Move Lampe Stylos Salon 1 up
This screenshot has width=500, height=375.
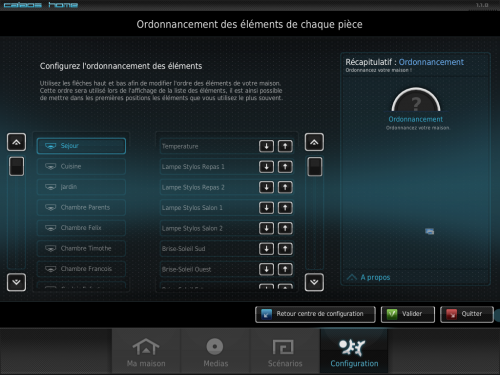click(x=285, y=208)
